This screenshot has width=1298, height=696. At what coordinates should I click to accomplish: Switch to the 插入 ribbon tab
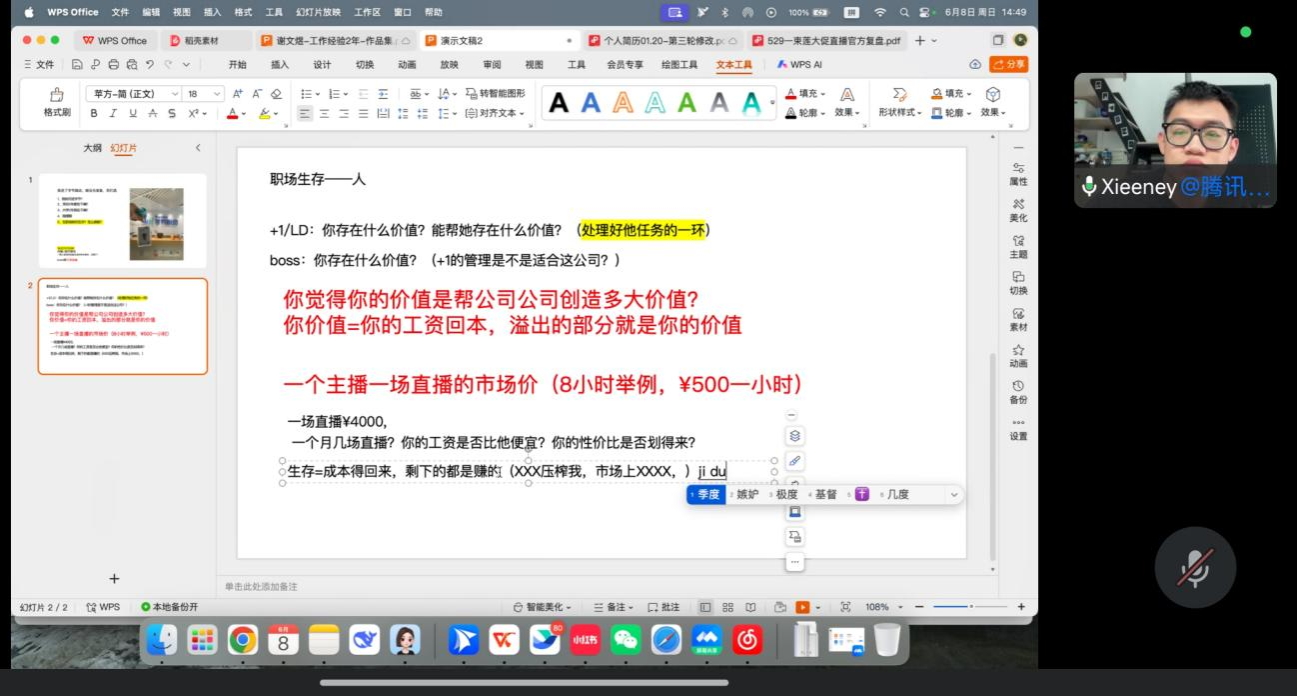(279, 65)
